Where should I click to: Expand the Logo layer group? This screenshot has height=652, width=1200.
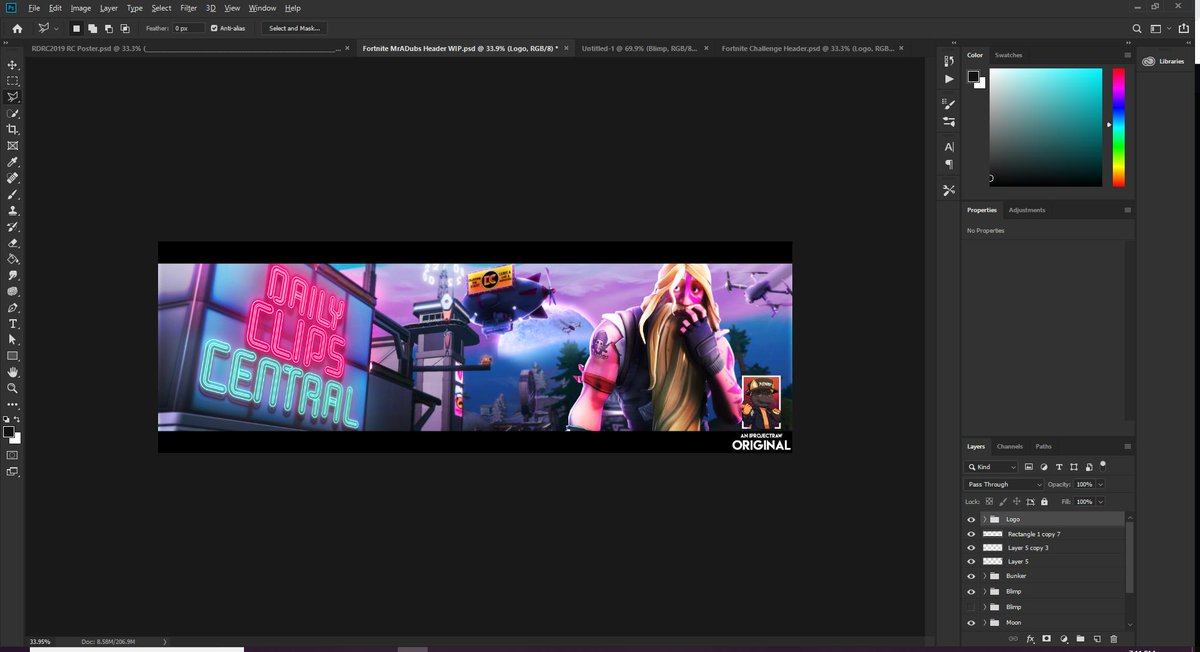[985, 520]
